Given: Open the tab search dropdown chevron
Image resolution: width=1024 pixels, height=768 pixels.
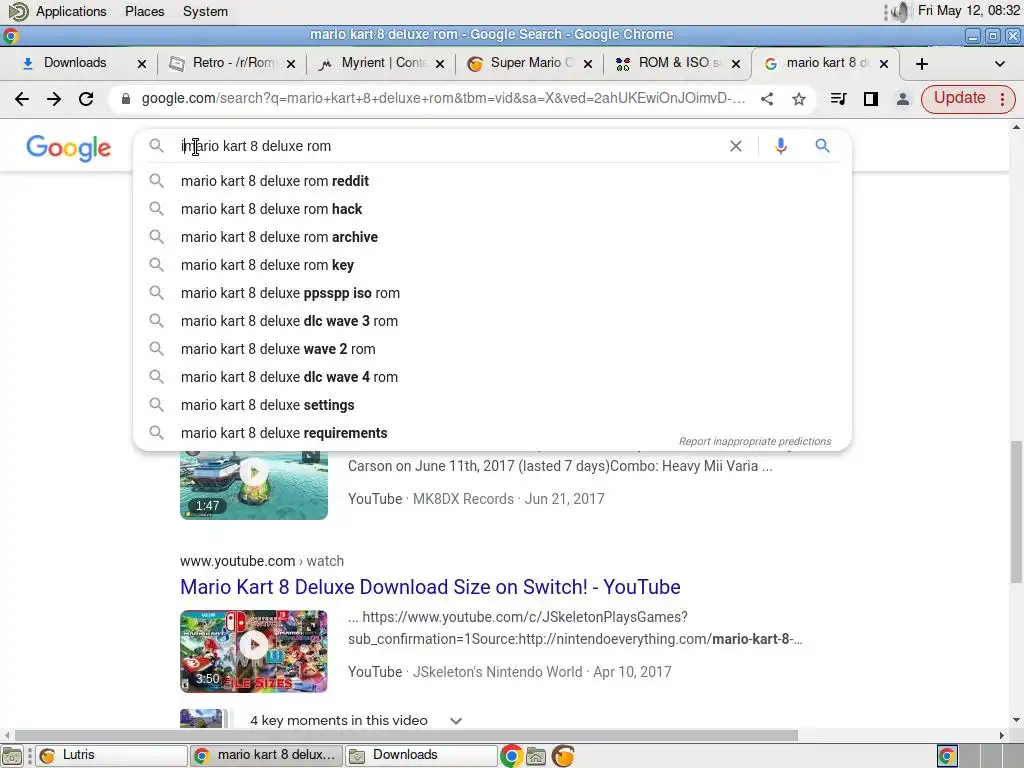Looking at the screenshot, I should (x=999, y=63).
